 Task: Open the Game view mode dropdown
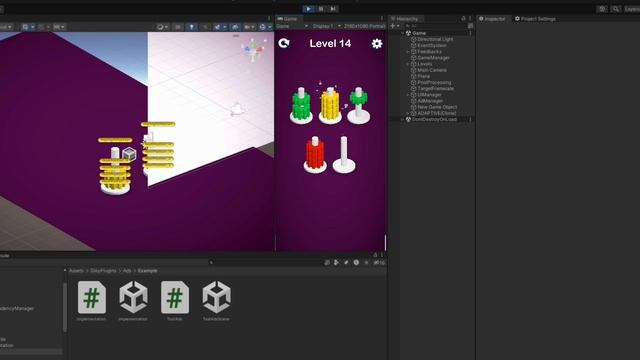tap(292, 26)
